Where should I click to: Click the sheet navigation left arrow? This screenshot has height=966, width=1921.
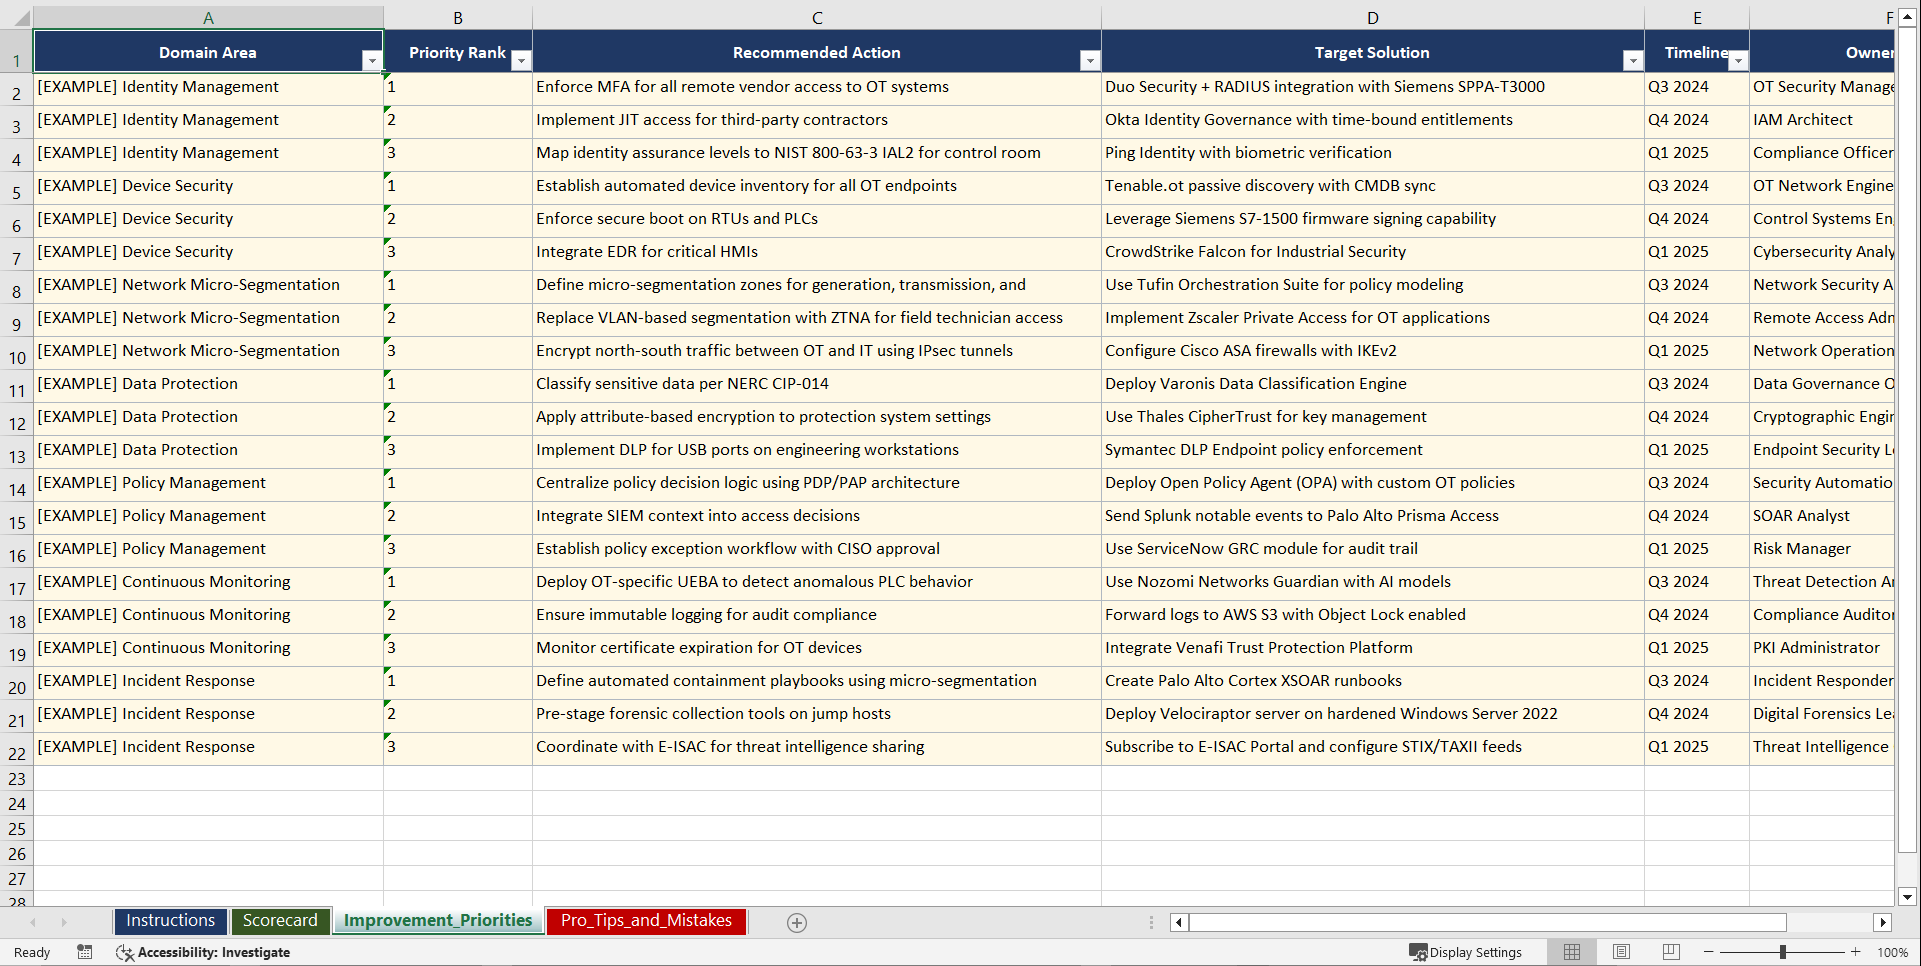[x=35, y=922]
